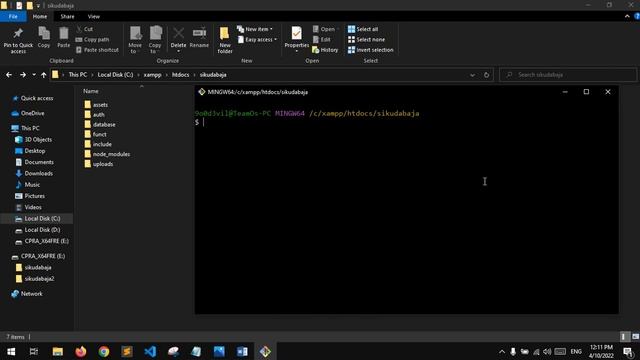Switch to the Share ribbon tab
Screen dimensions: 640x360
point(67,16)
